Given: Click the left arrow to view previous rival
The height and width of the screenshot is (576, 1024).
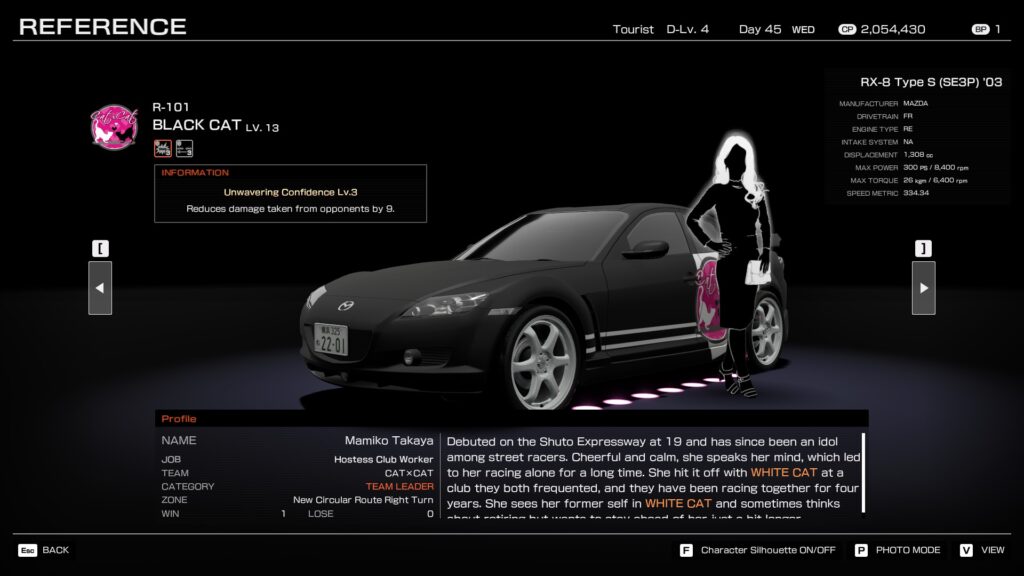Looking at the screenshot, I should [x=100, y=288].
